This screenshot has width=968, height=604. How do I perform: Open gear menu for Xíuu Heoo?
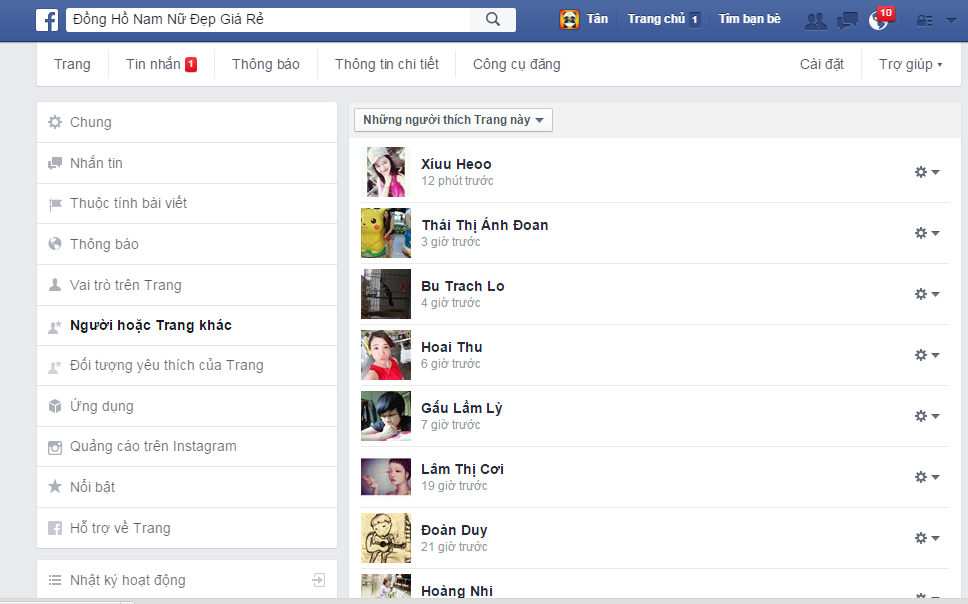(927, 172)
